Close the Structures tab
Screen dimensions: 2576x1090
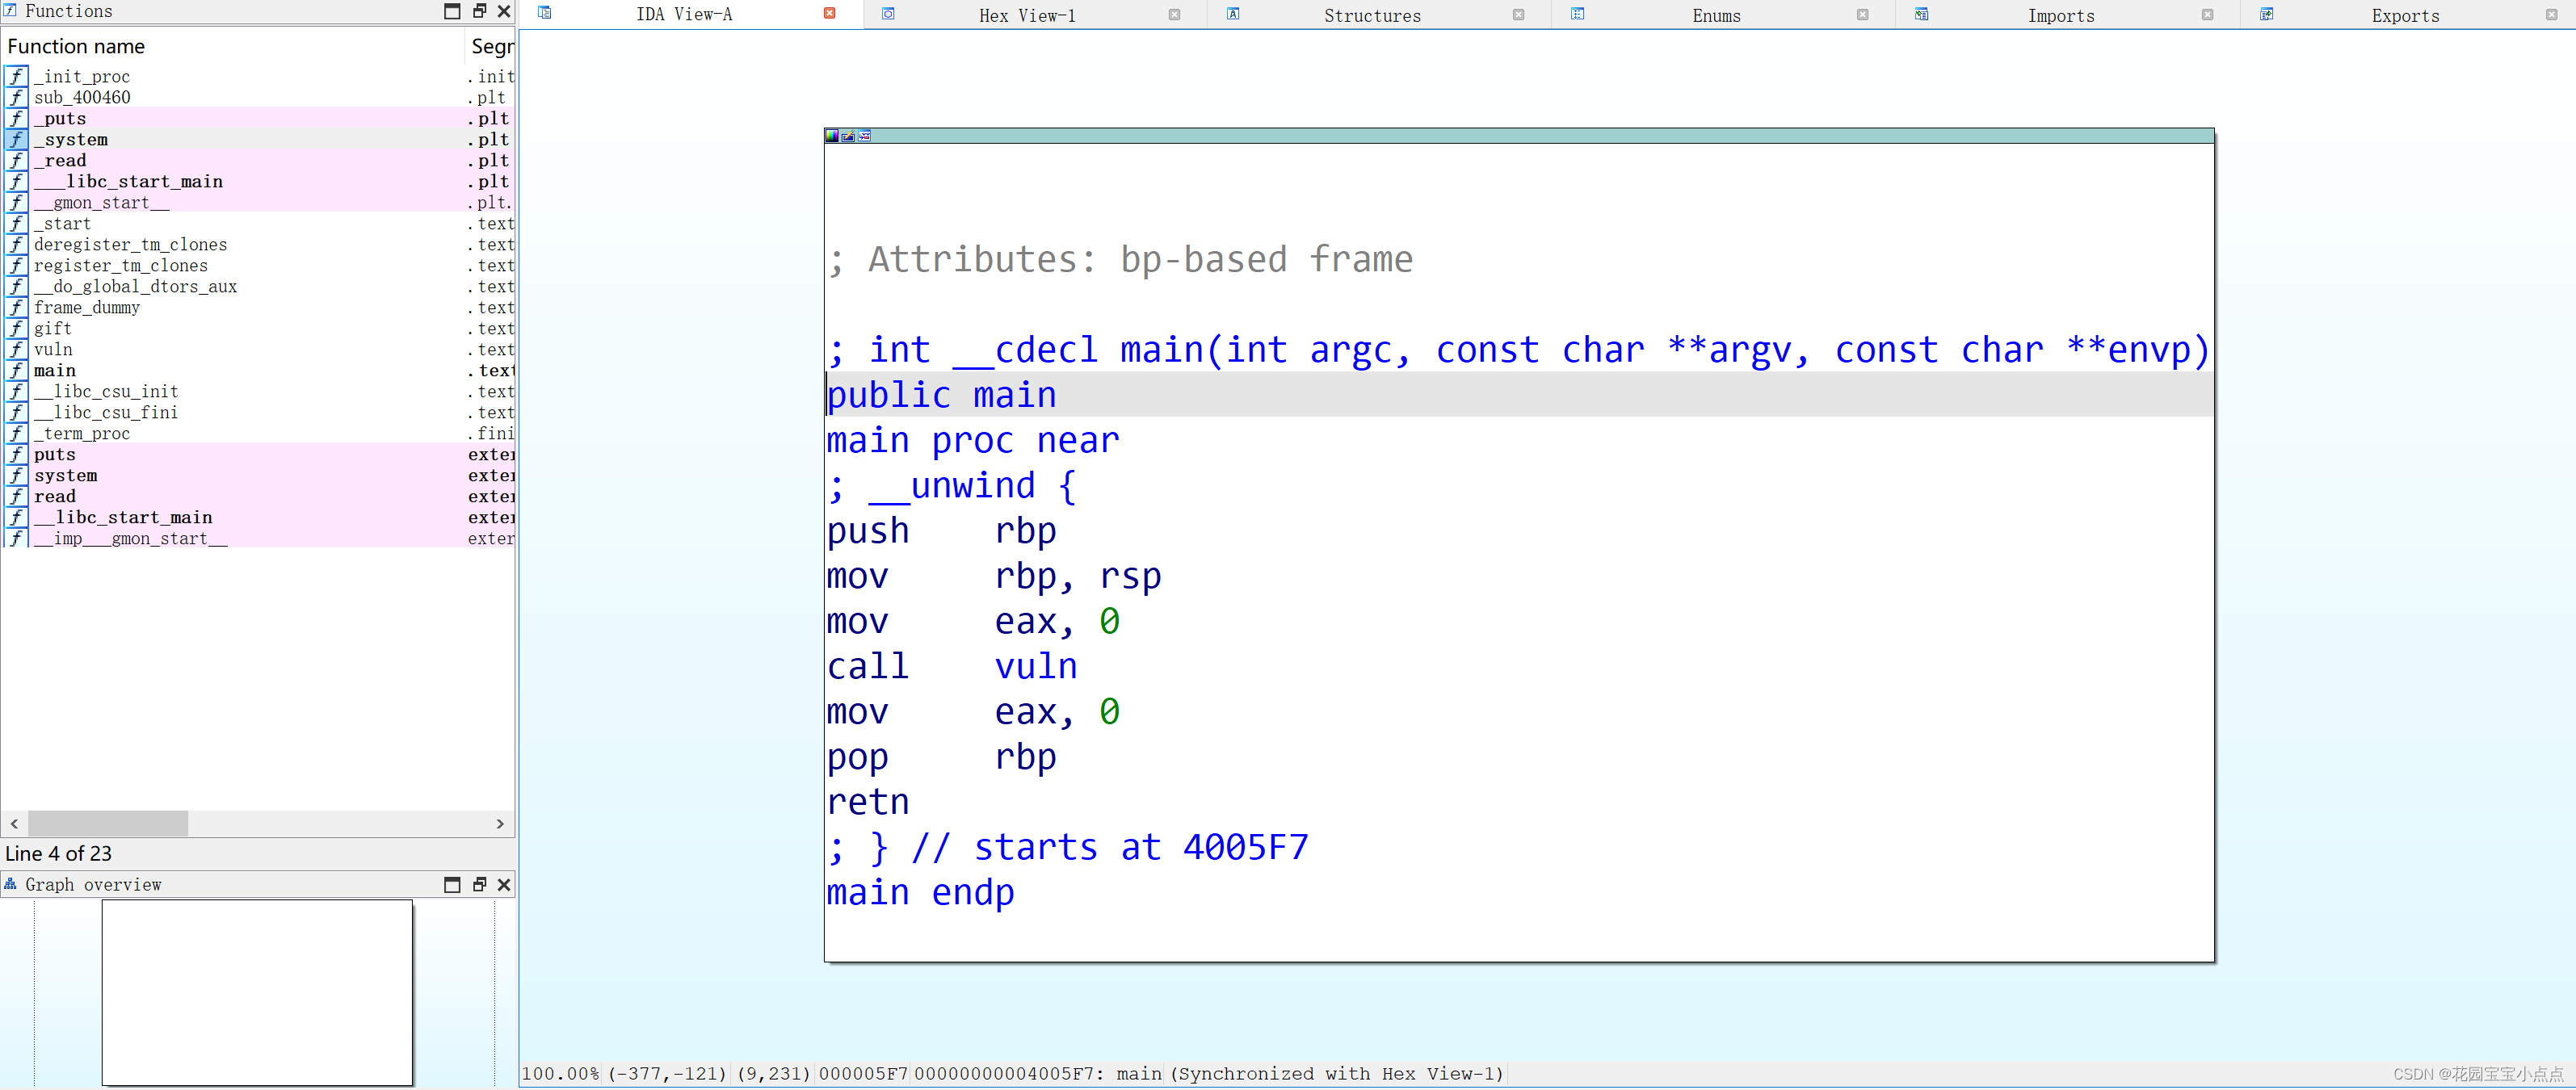click(1518, 14)
